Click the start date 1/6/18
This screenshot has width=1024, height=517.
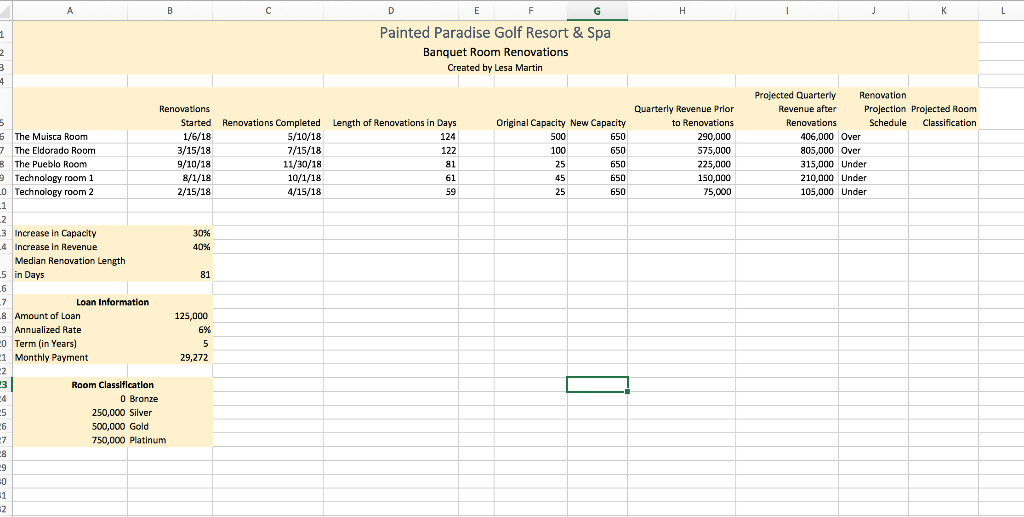[170, 136]
